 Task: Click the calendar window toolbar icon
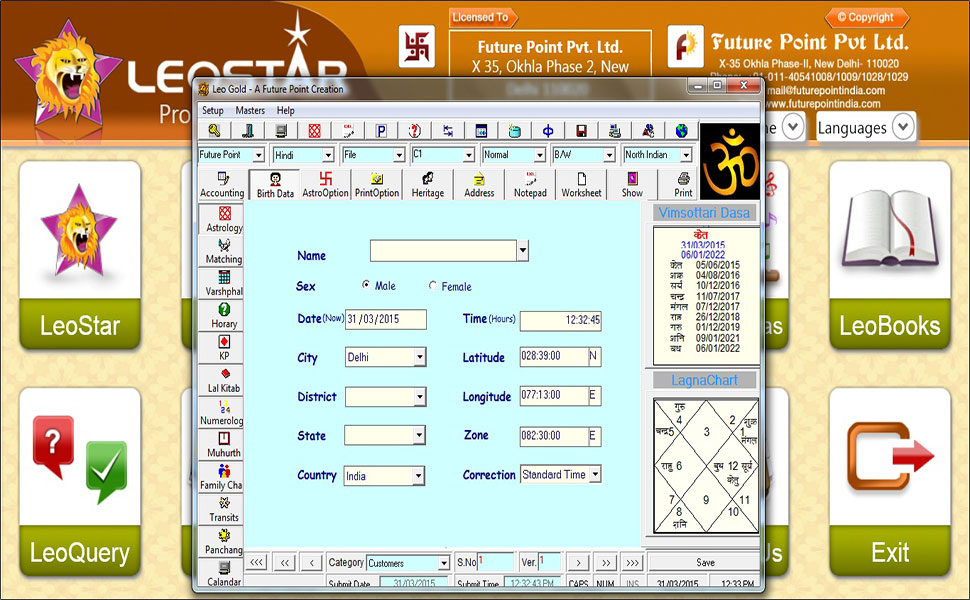coord(481,131)
